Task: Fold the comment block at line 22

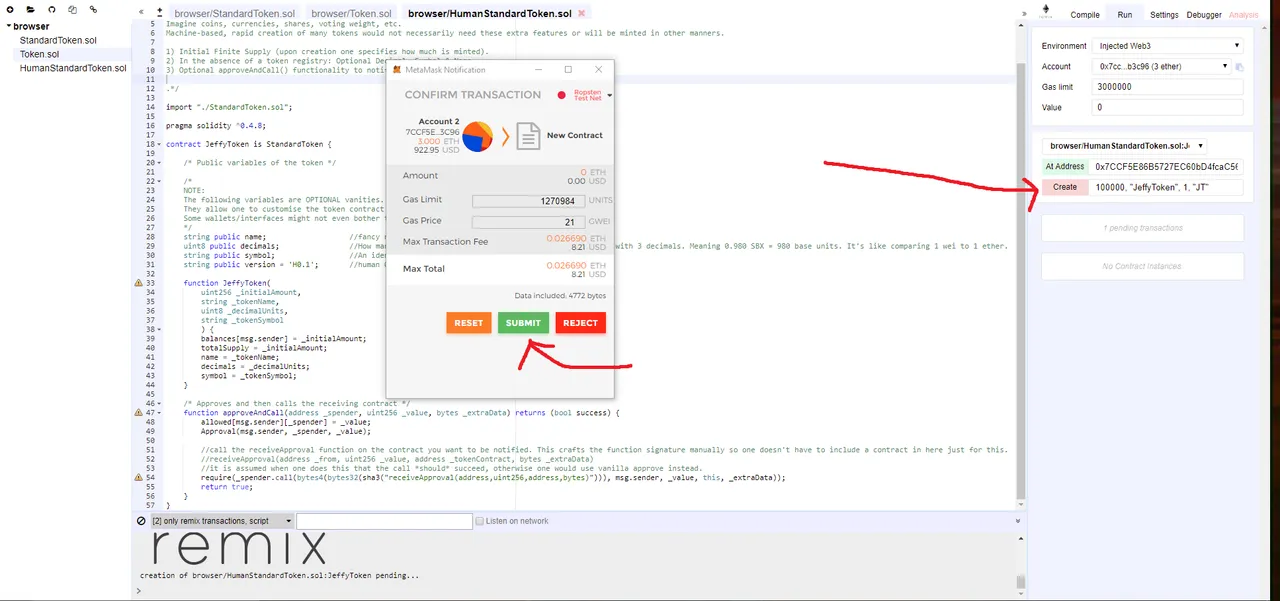Action: click(161, 181)
